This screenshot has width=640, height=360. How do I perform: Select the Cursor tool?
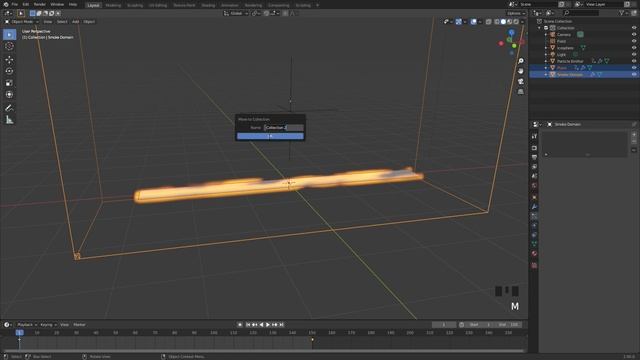click(9, 46)
